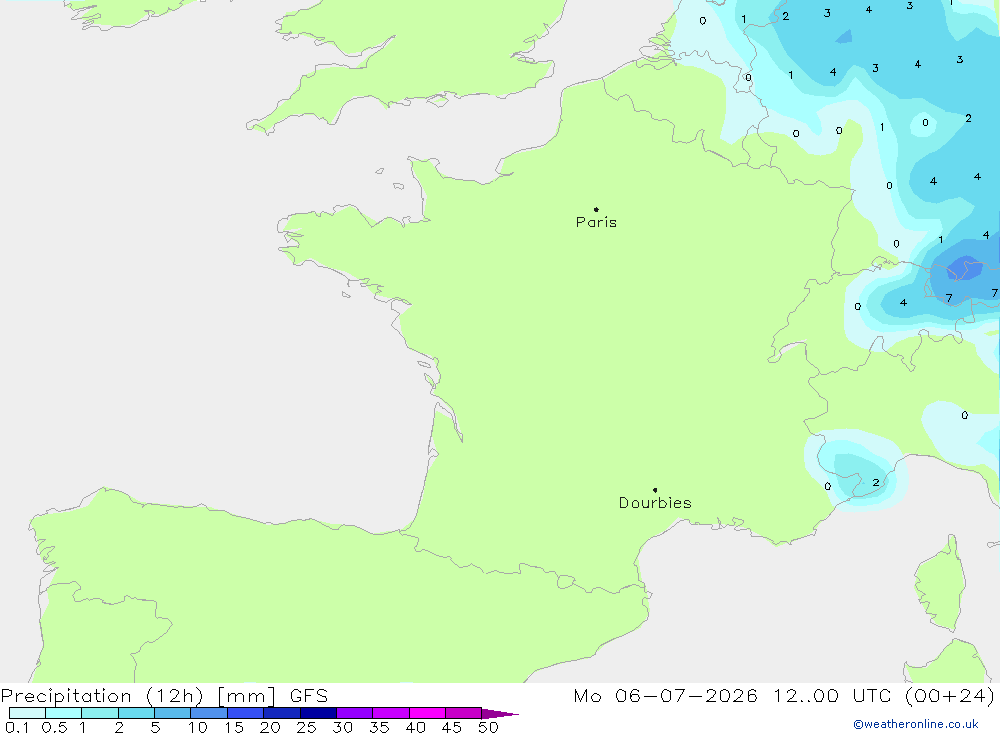This screenshot has width=1000, height=733.
Task: Click the Mo 06-07-2026 date text
Action: [x=666, y=696]
